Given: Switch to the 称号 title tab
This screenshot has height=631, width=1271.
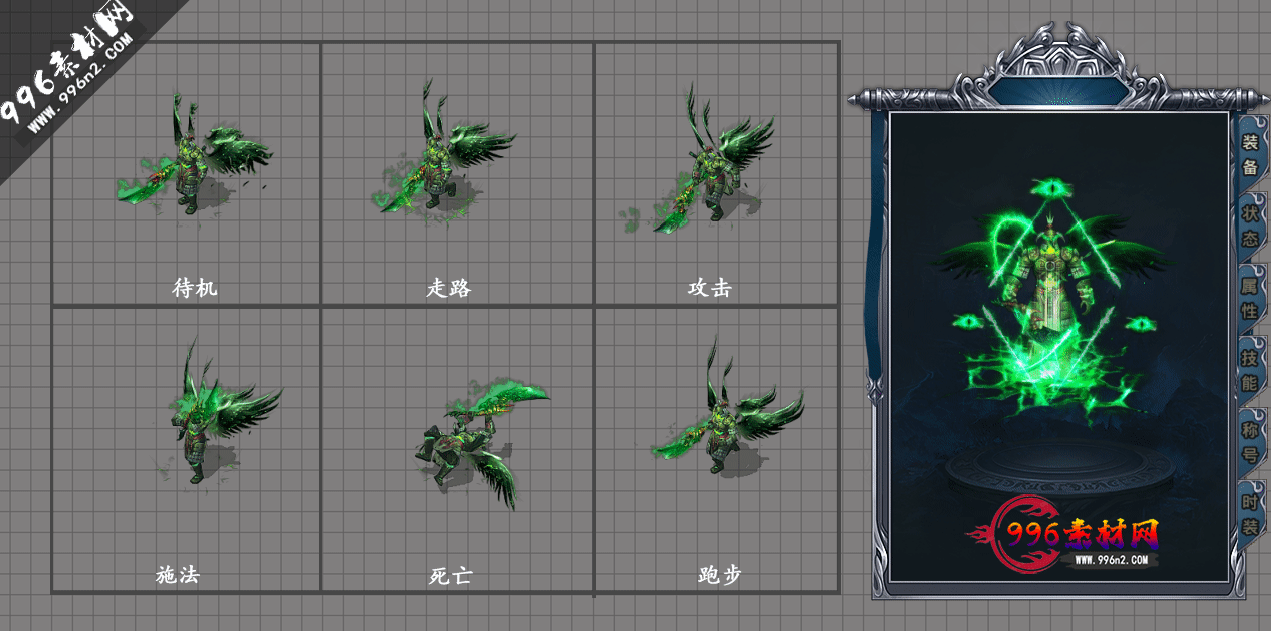Looking at the screenshot, I should click(1250, 441).
